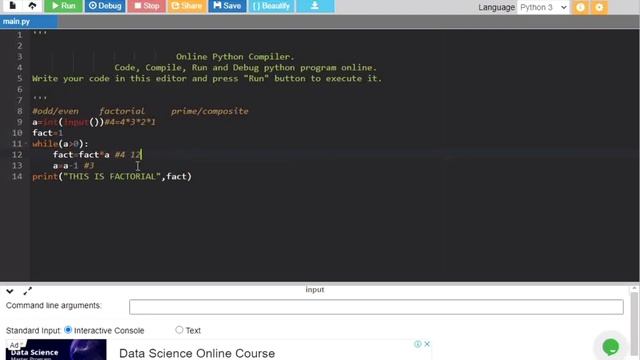Click the new file icon
Image resolution: width=640 pixels, height=360 pixels.
(13, 5)
